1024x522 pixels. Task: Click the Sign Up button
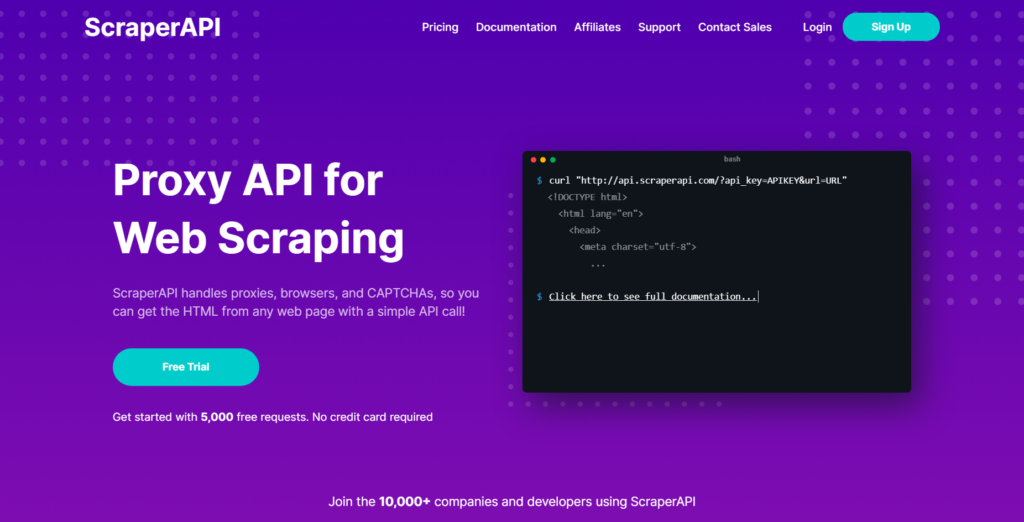pyautogui.click(x=891, y=27)
